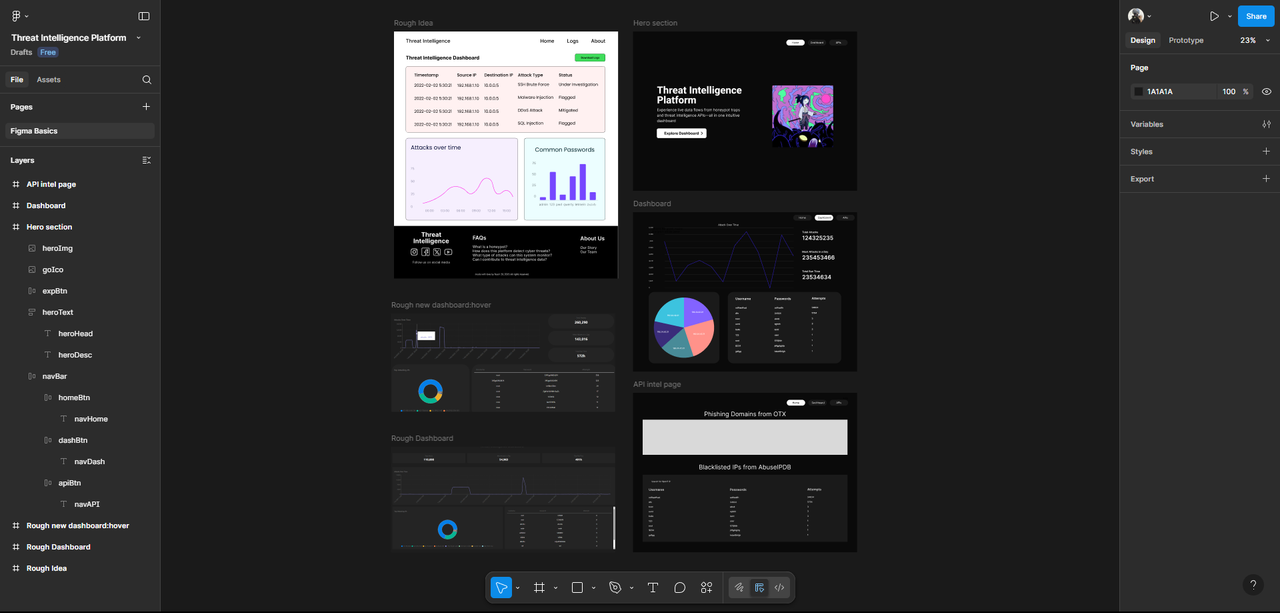Collapse all layers icon in Layers header
Viewport: 1280px width, 613px height.
pyautogui.click(x=147, y=160)
